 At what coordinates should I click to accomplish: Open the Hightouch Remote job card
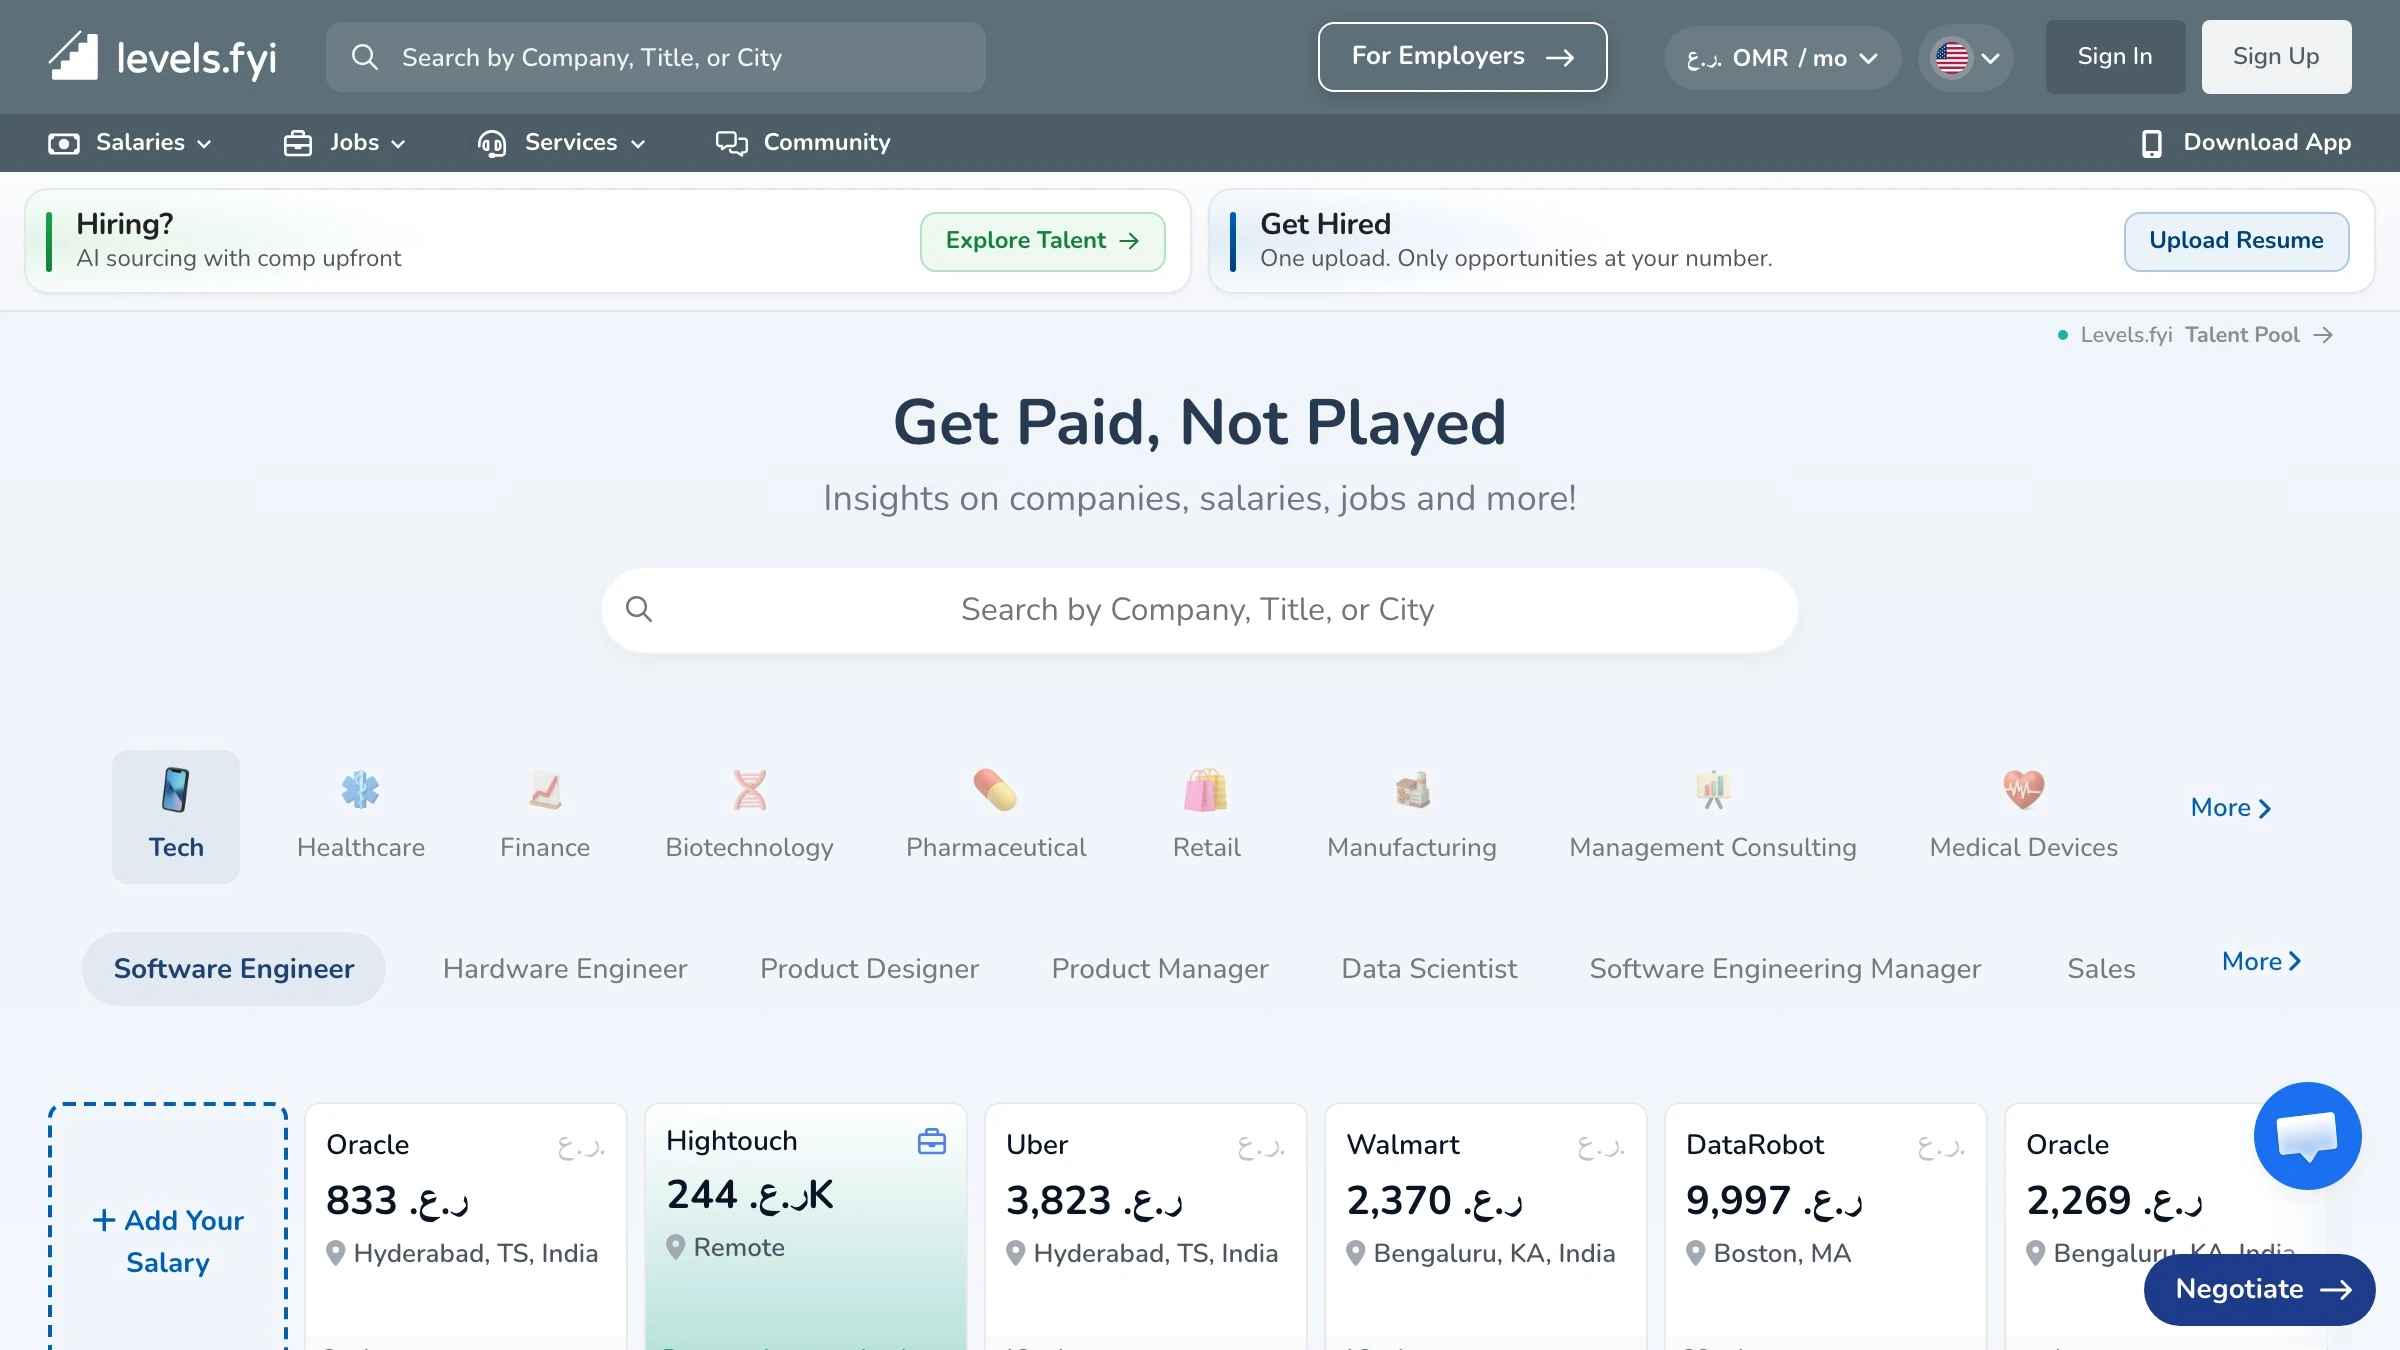coord(806,1227)
